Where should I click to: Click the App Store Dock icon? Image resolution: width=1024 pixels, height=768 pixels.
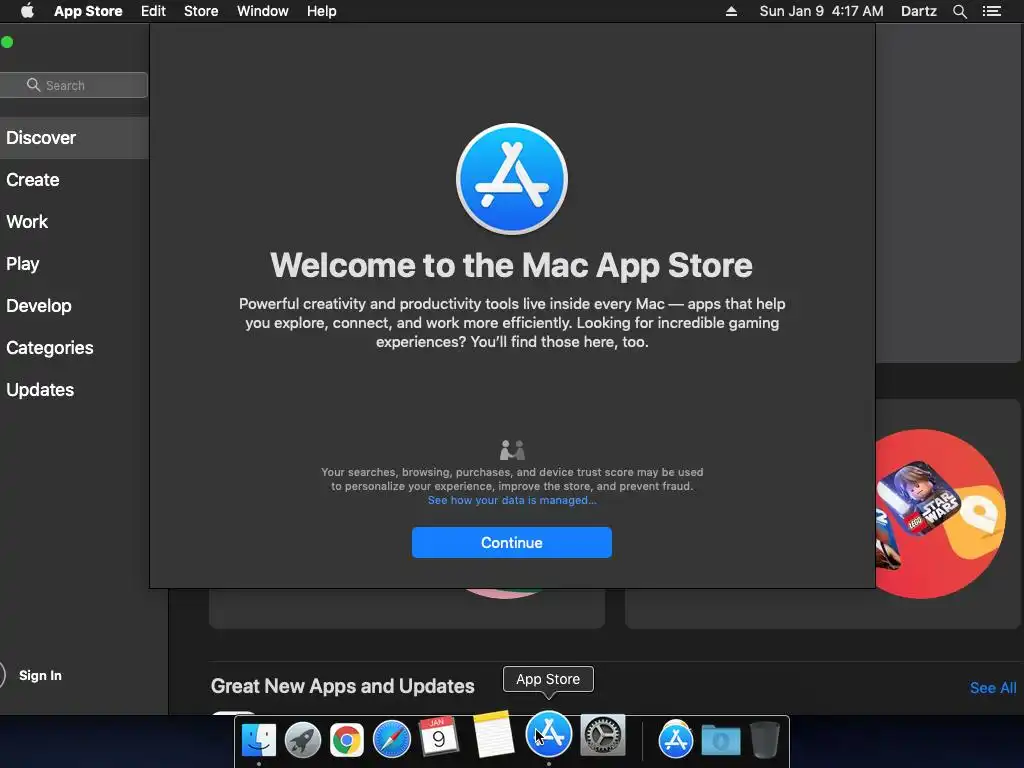click(x=549, y=734)
